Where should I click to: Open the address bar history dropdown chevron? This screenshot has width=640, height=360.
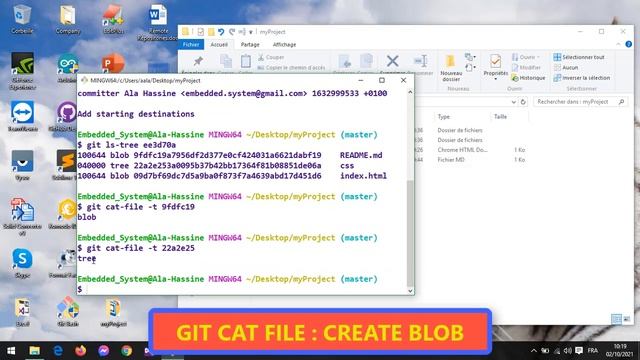coord(513,102)
